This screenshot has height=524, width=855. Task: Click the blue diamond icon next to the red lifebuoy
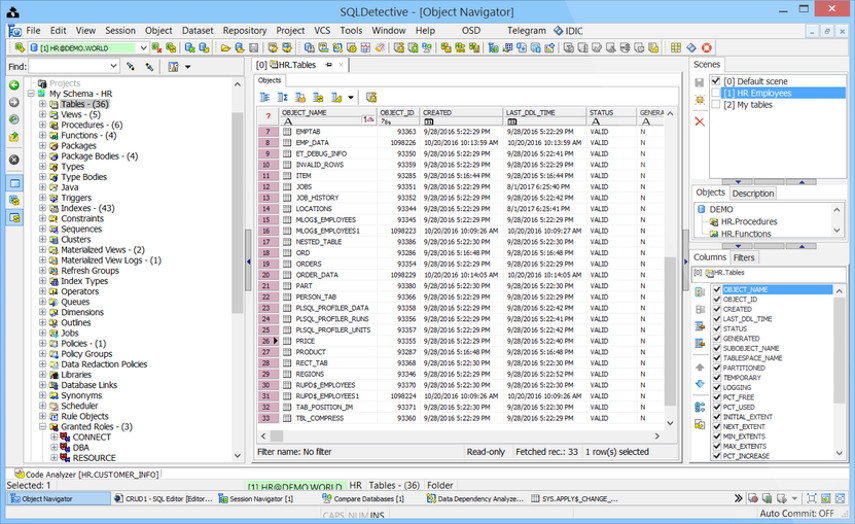691,48
